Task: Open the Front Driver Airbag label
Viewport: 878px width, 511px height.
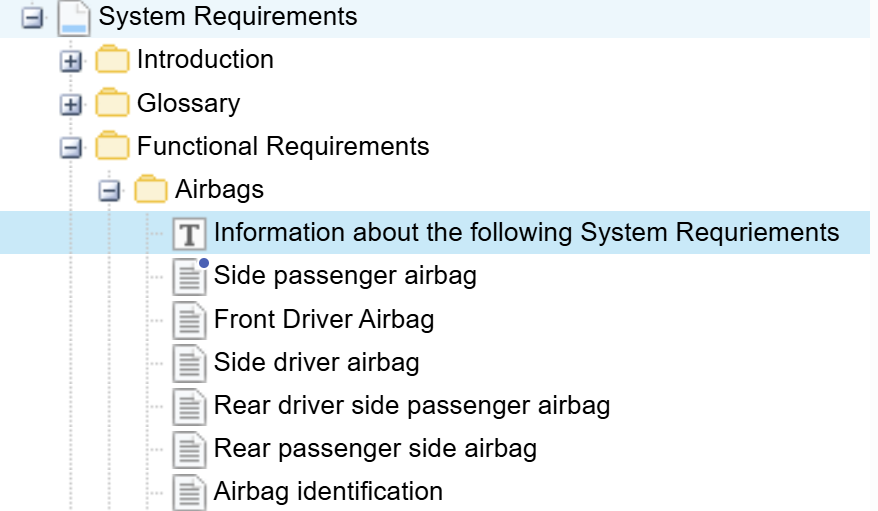Action: coord(324,319)
